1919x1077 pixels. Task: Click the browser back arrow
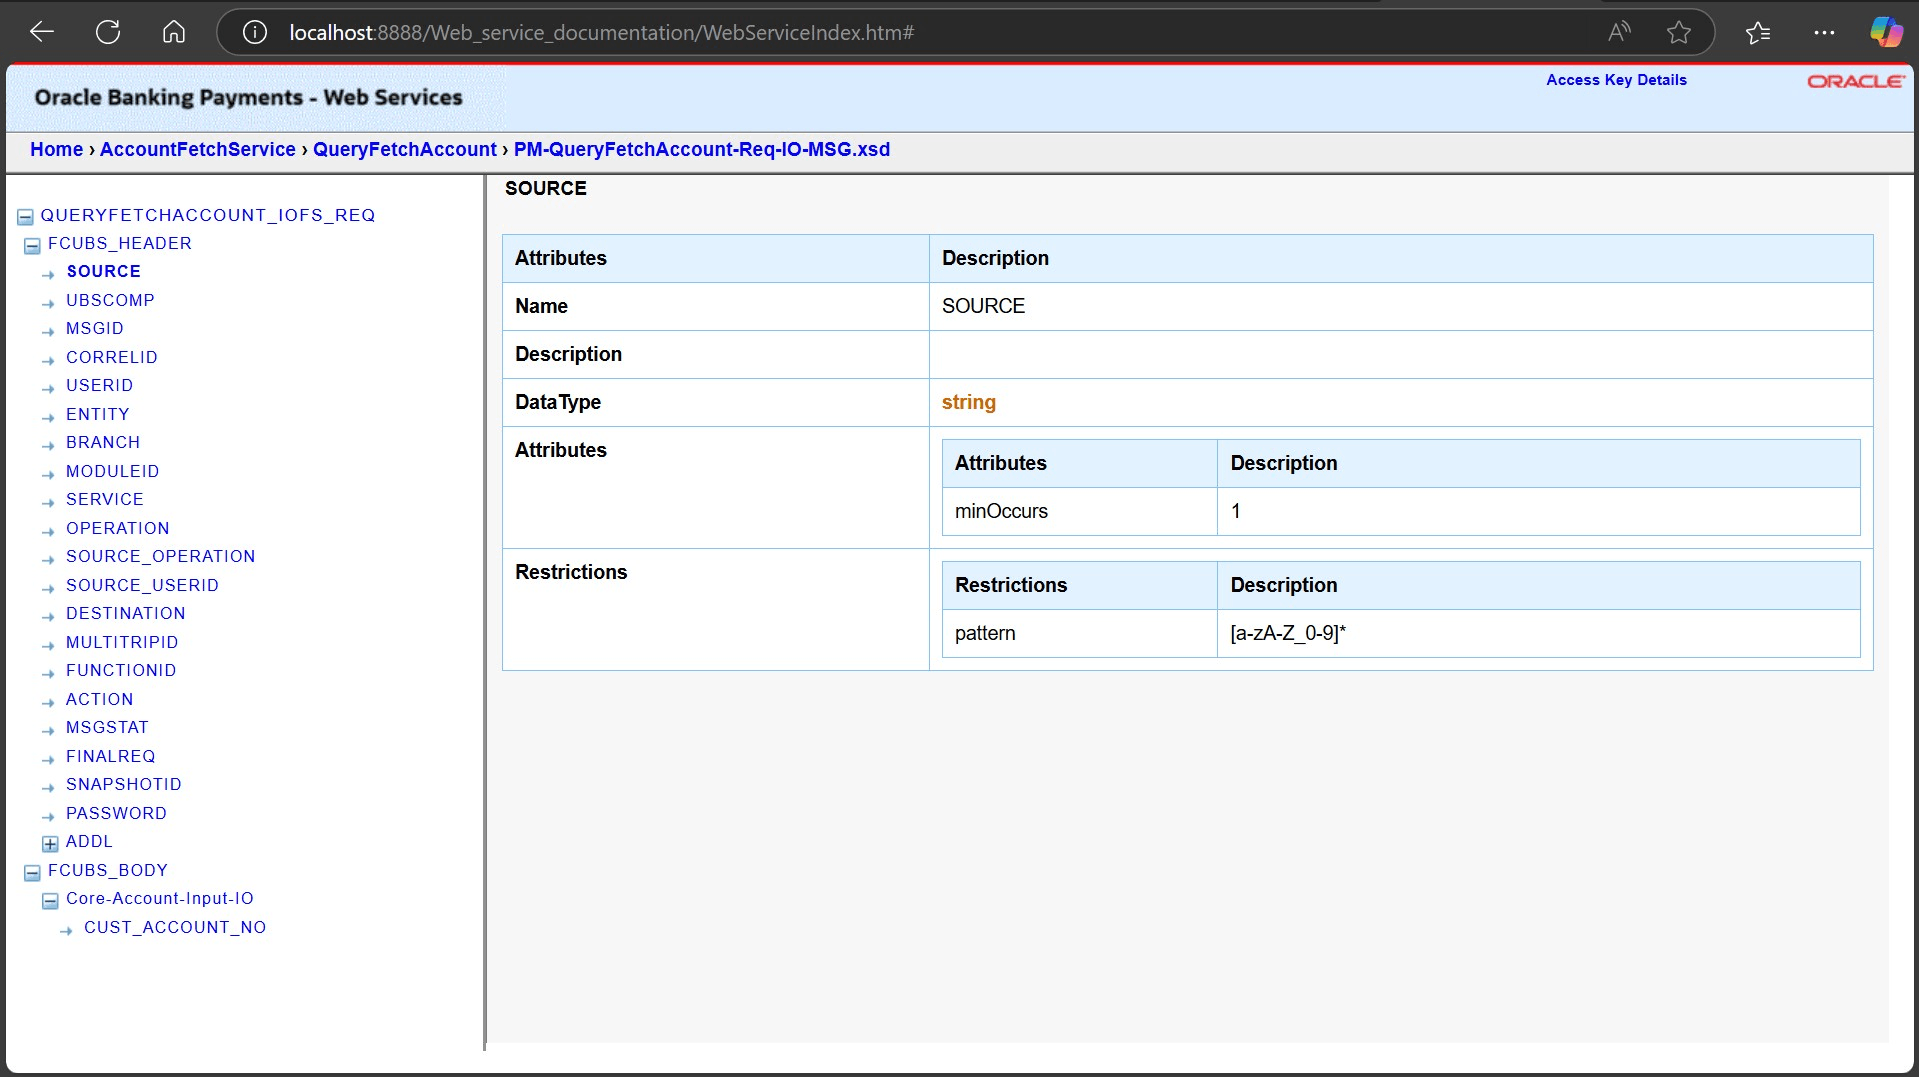pyautogui.click(x=42, y=32)
